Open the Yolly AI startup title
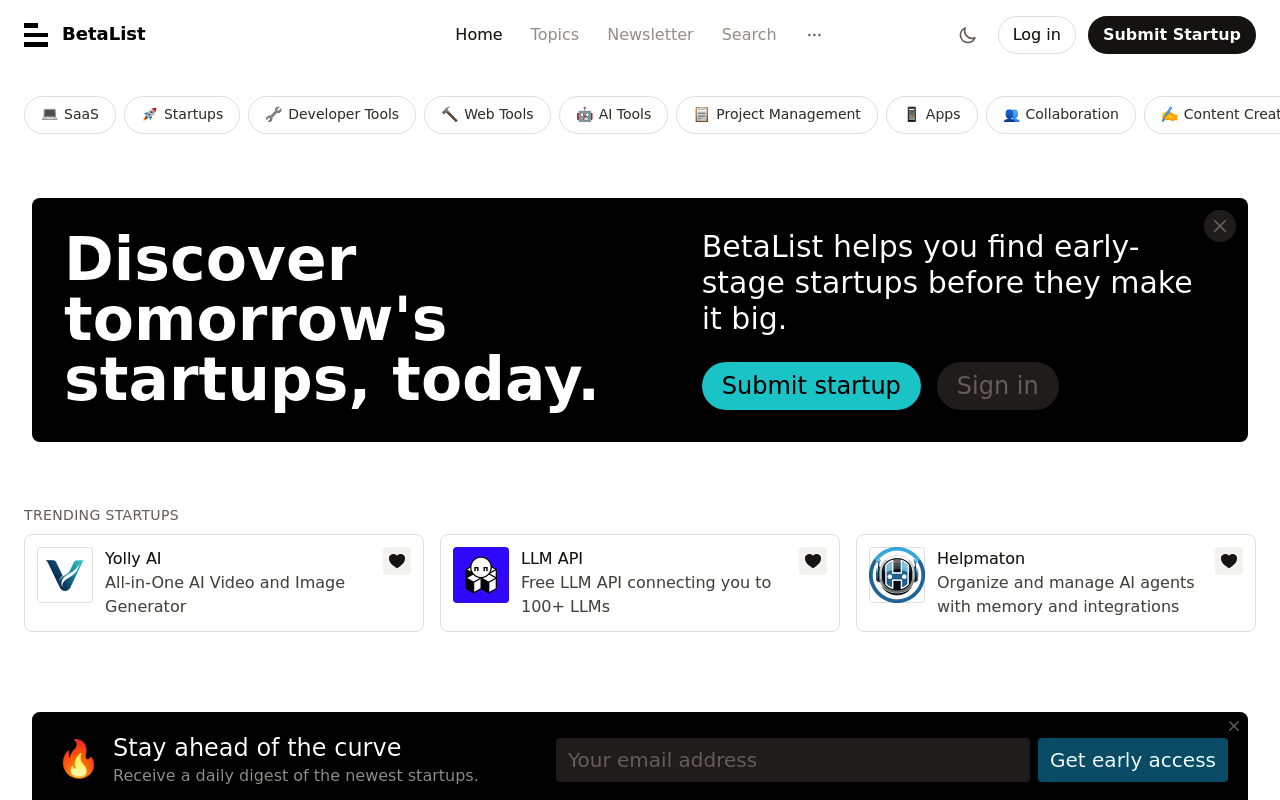 (x=133, y=559)
